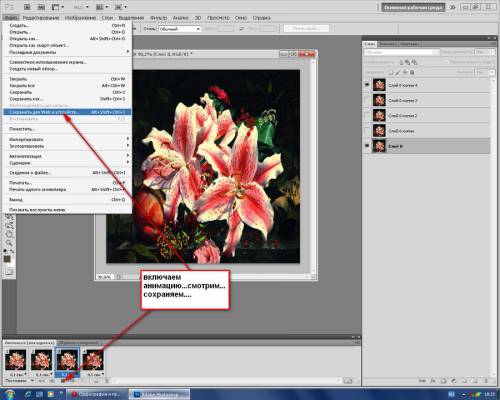Click lock image pixels brush icon

coord(398,72)
